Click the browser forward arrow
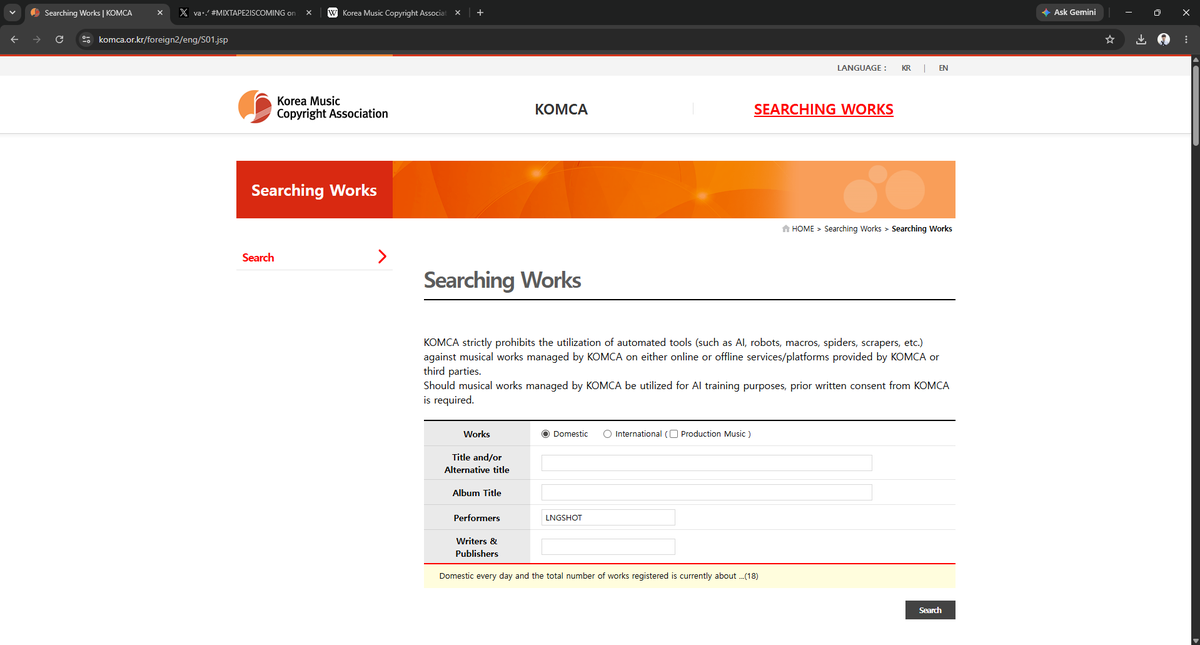The height and width of the screenshot is (645, 1200). pos(37,39)
